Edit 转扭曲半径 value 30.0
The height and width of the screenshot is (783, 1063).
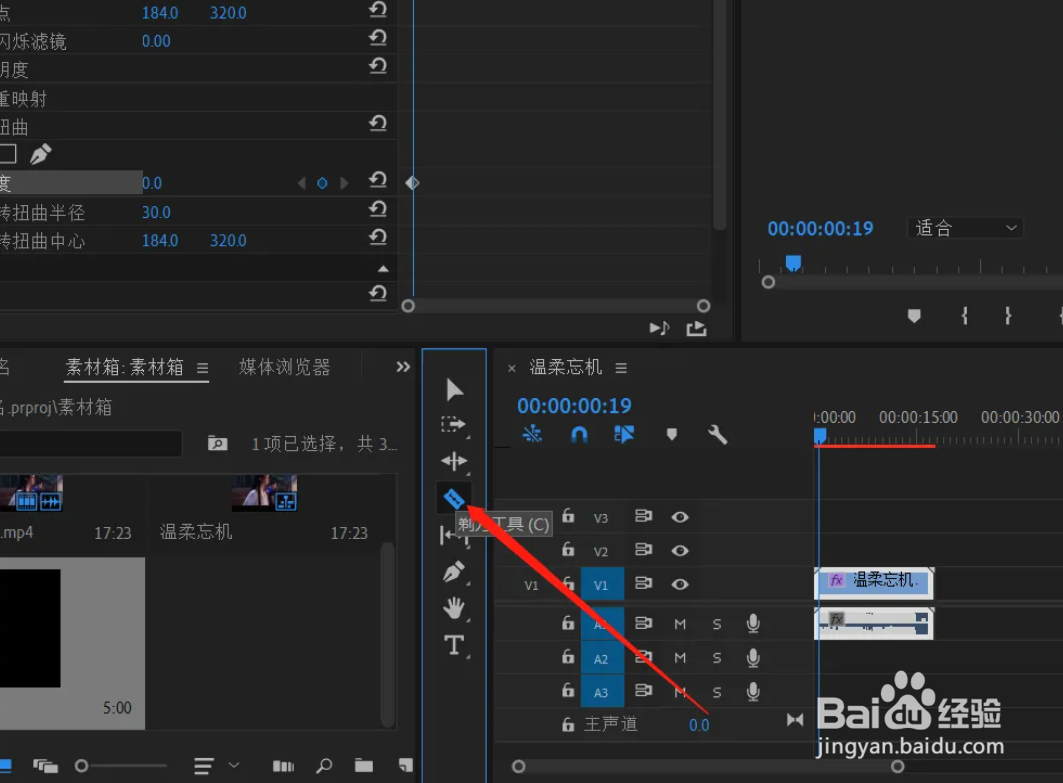pos(156,212)
